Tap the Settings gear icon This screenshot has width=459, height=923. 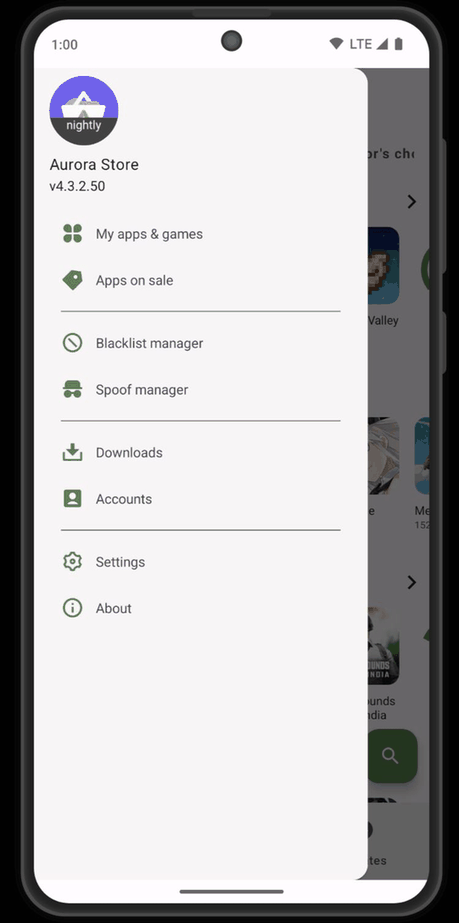coord(72,562)
